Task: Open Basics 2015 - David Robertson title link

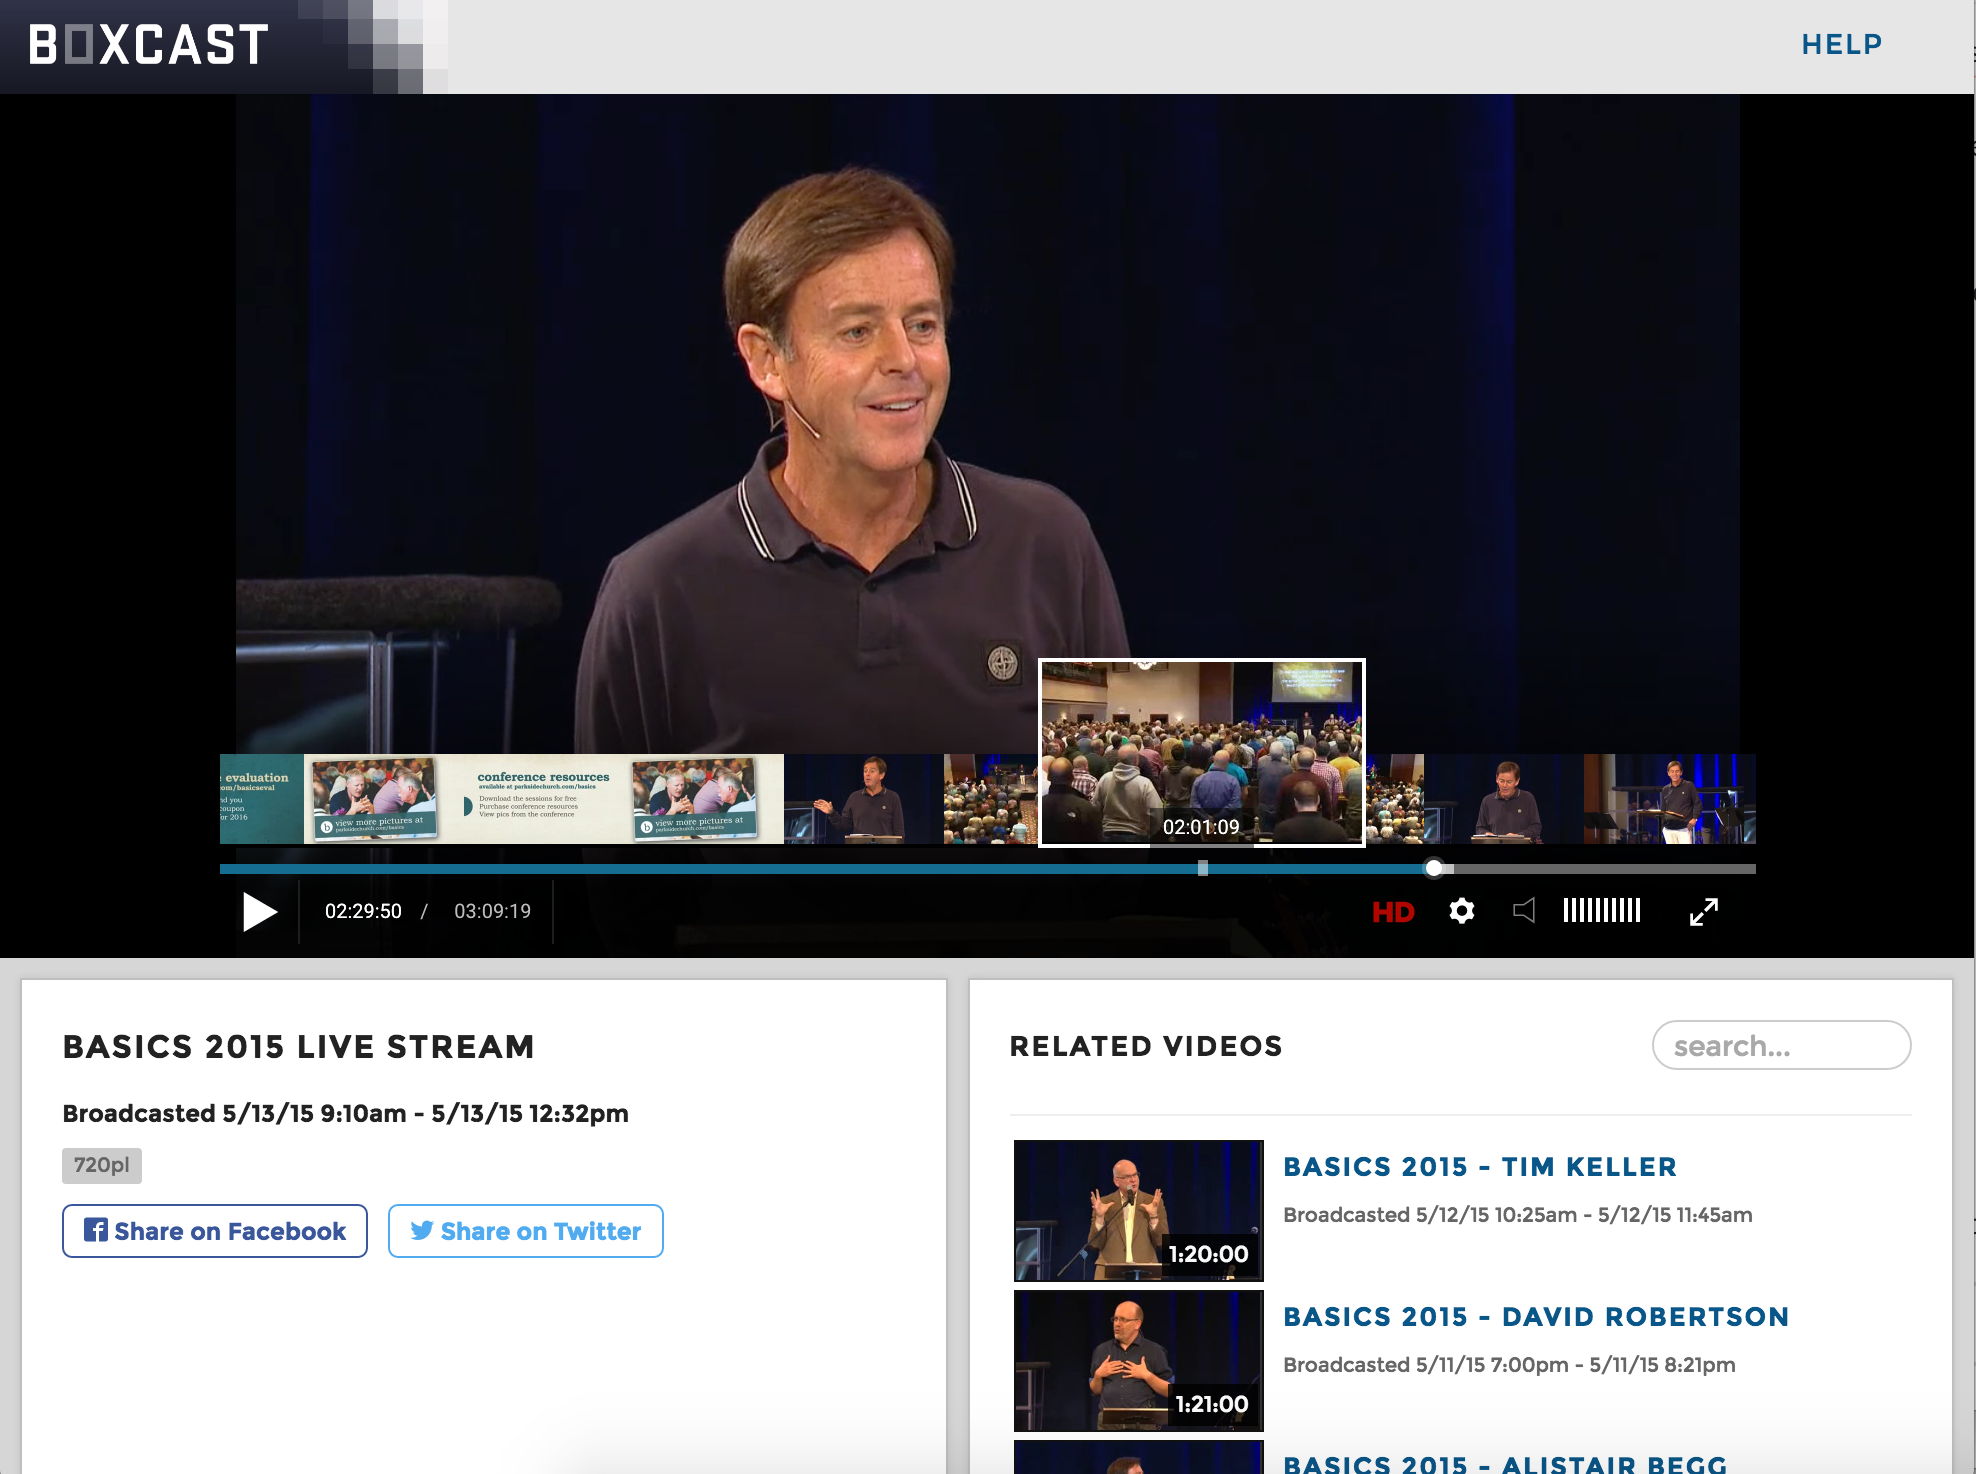Action: pyautogui.click(x=1535, y=1317)
